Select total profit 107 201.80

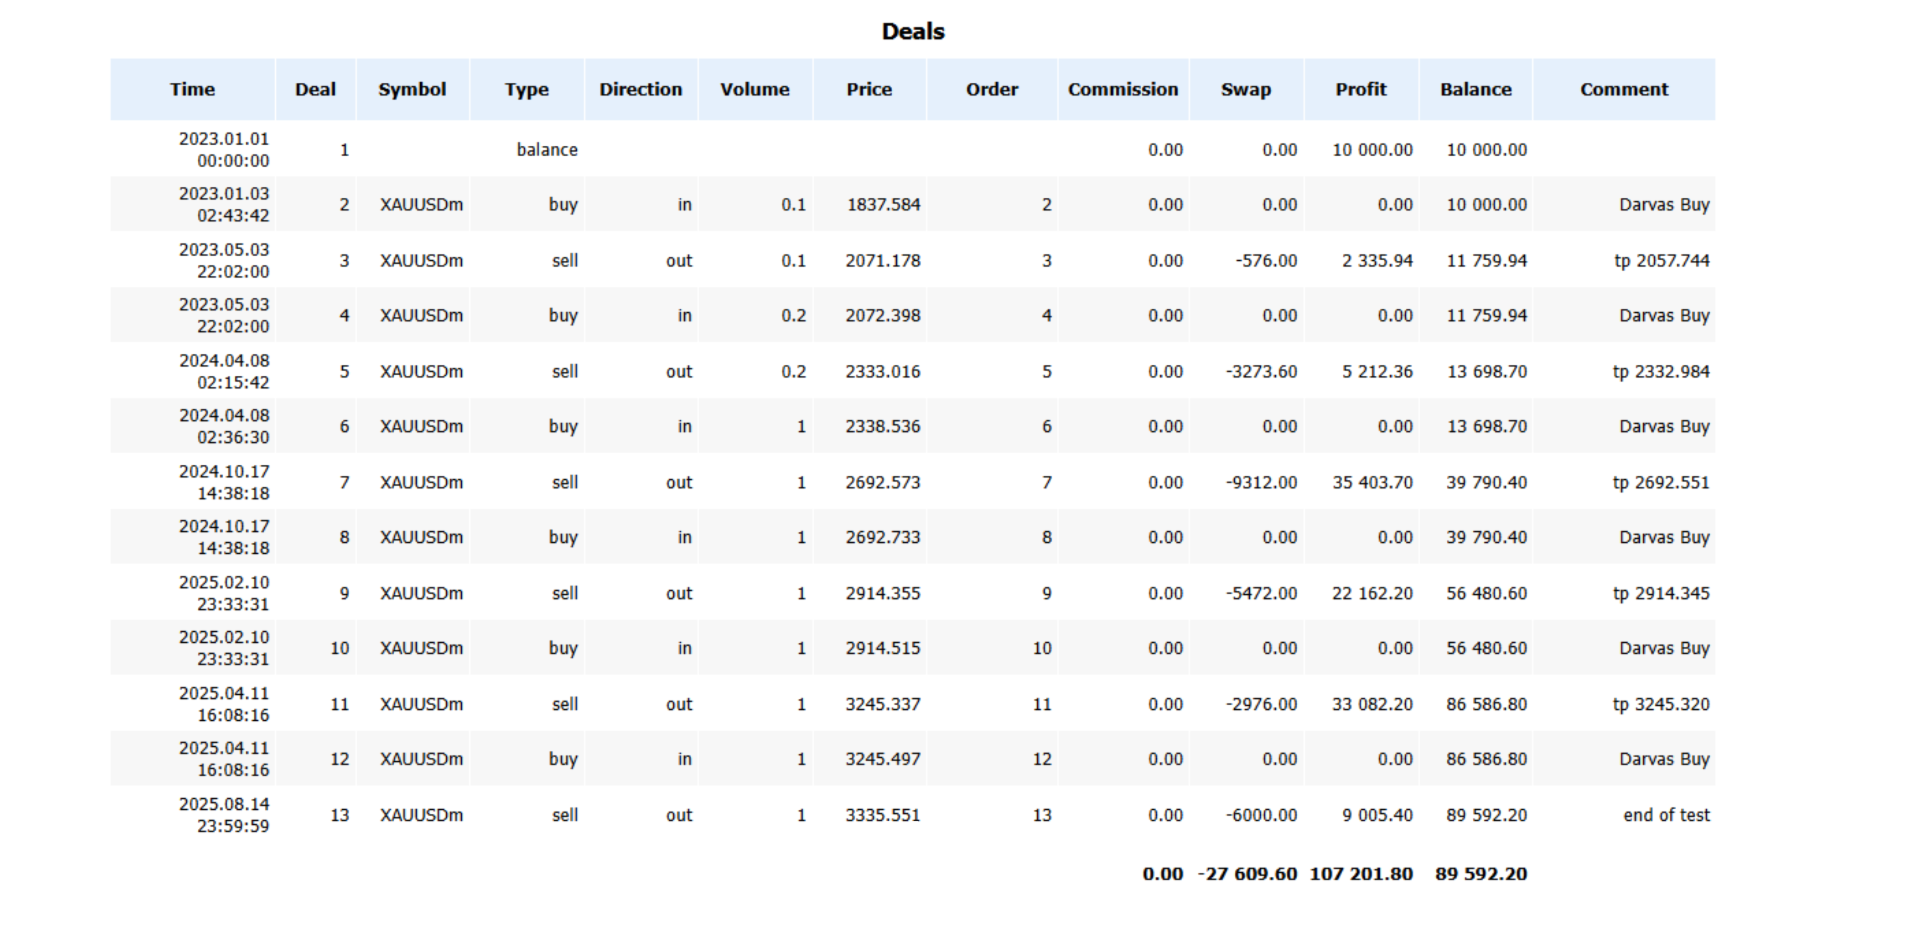1361,874
